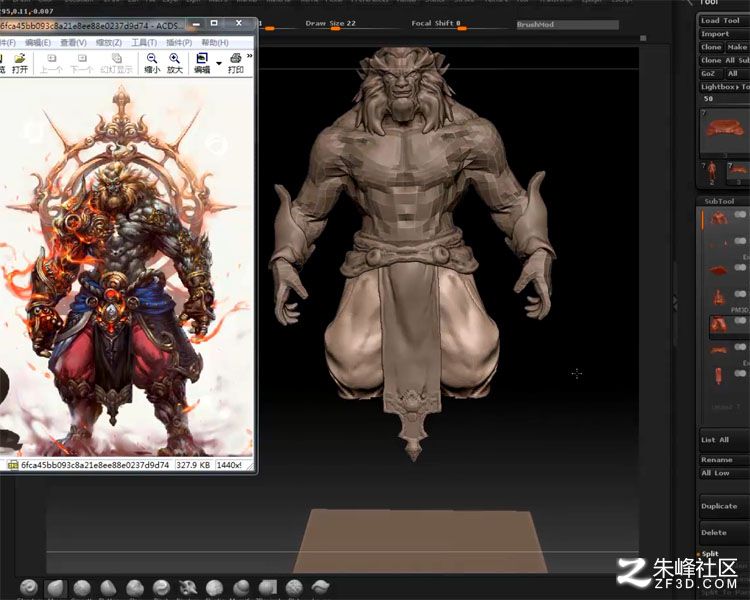Viewport: 750px width, 600px height.
Task: Open the 帮助(H) menu
Action: point(215,43)
